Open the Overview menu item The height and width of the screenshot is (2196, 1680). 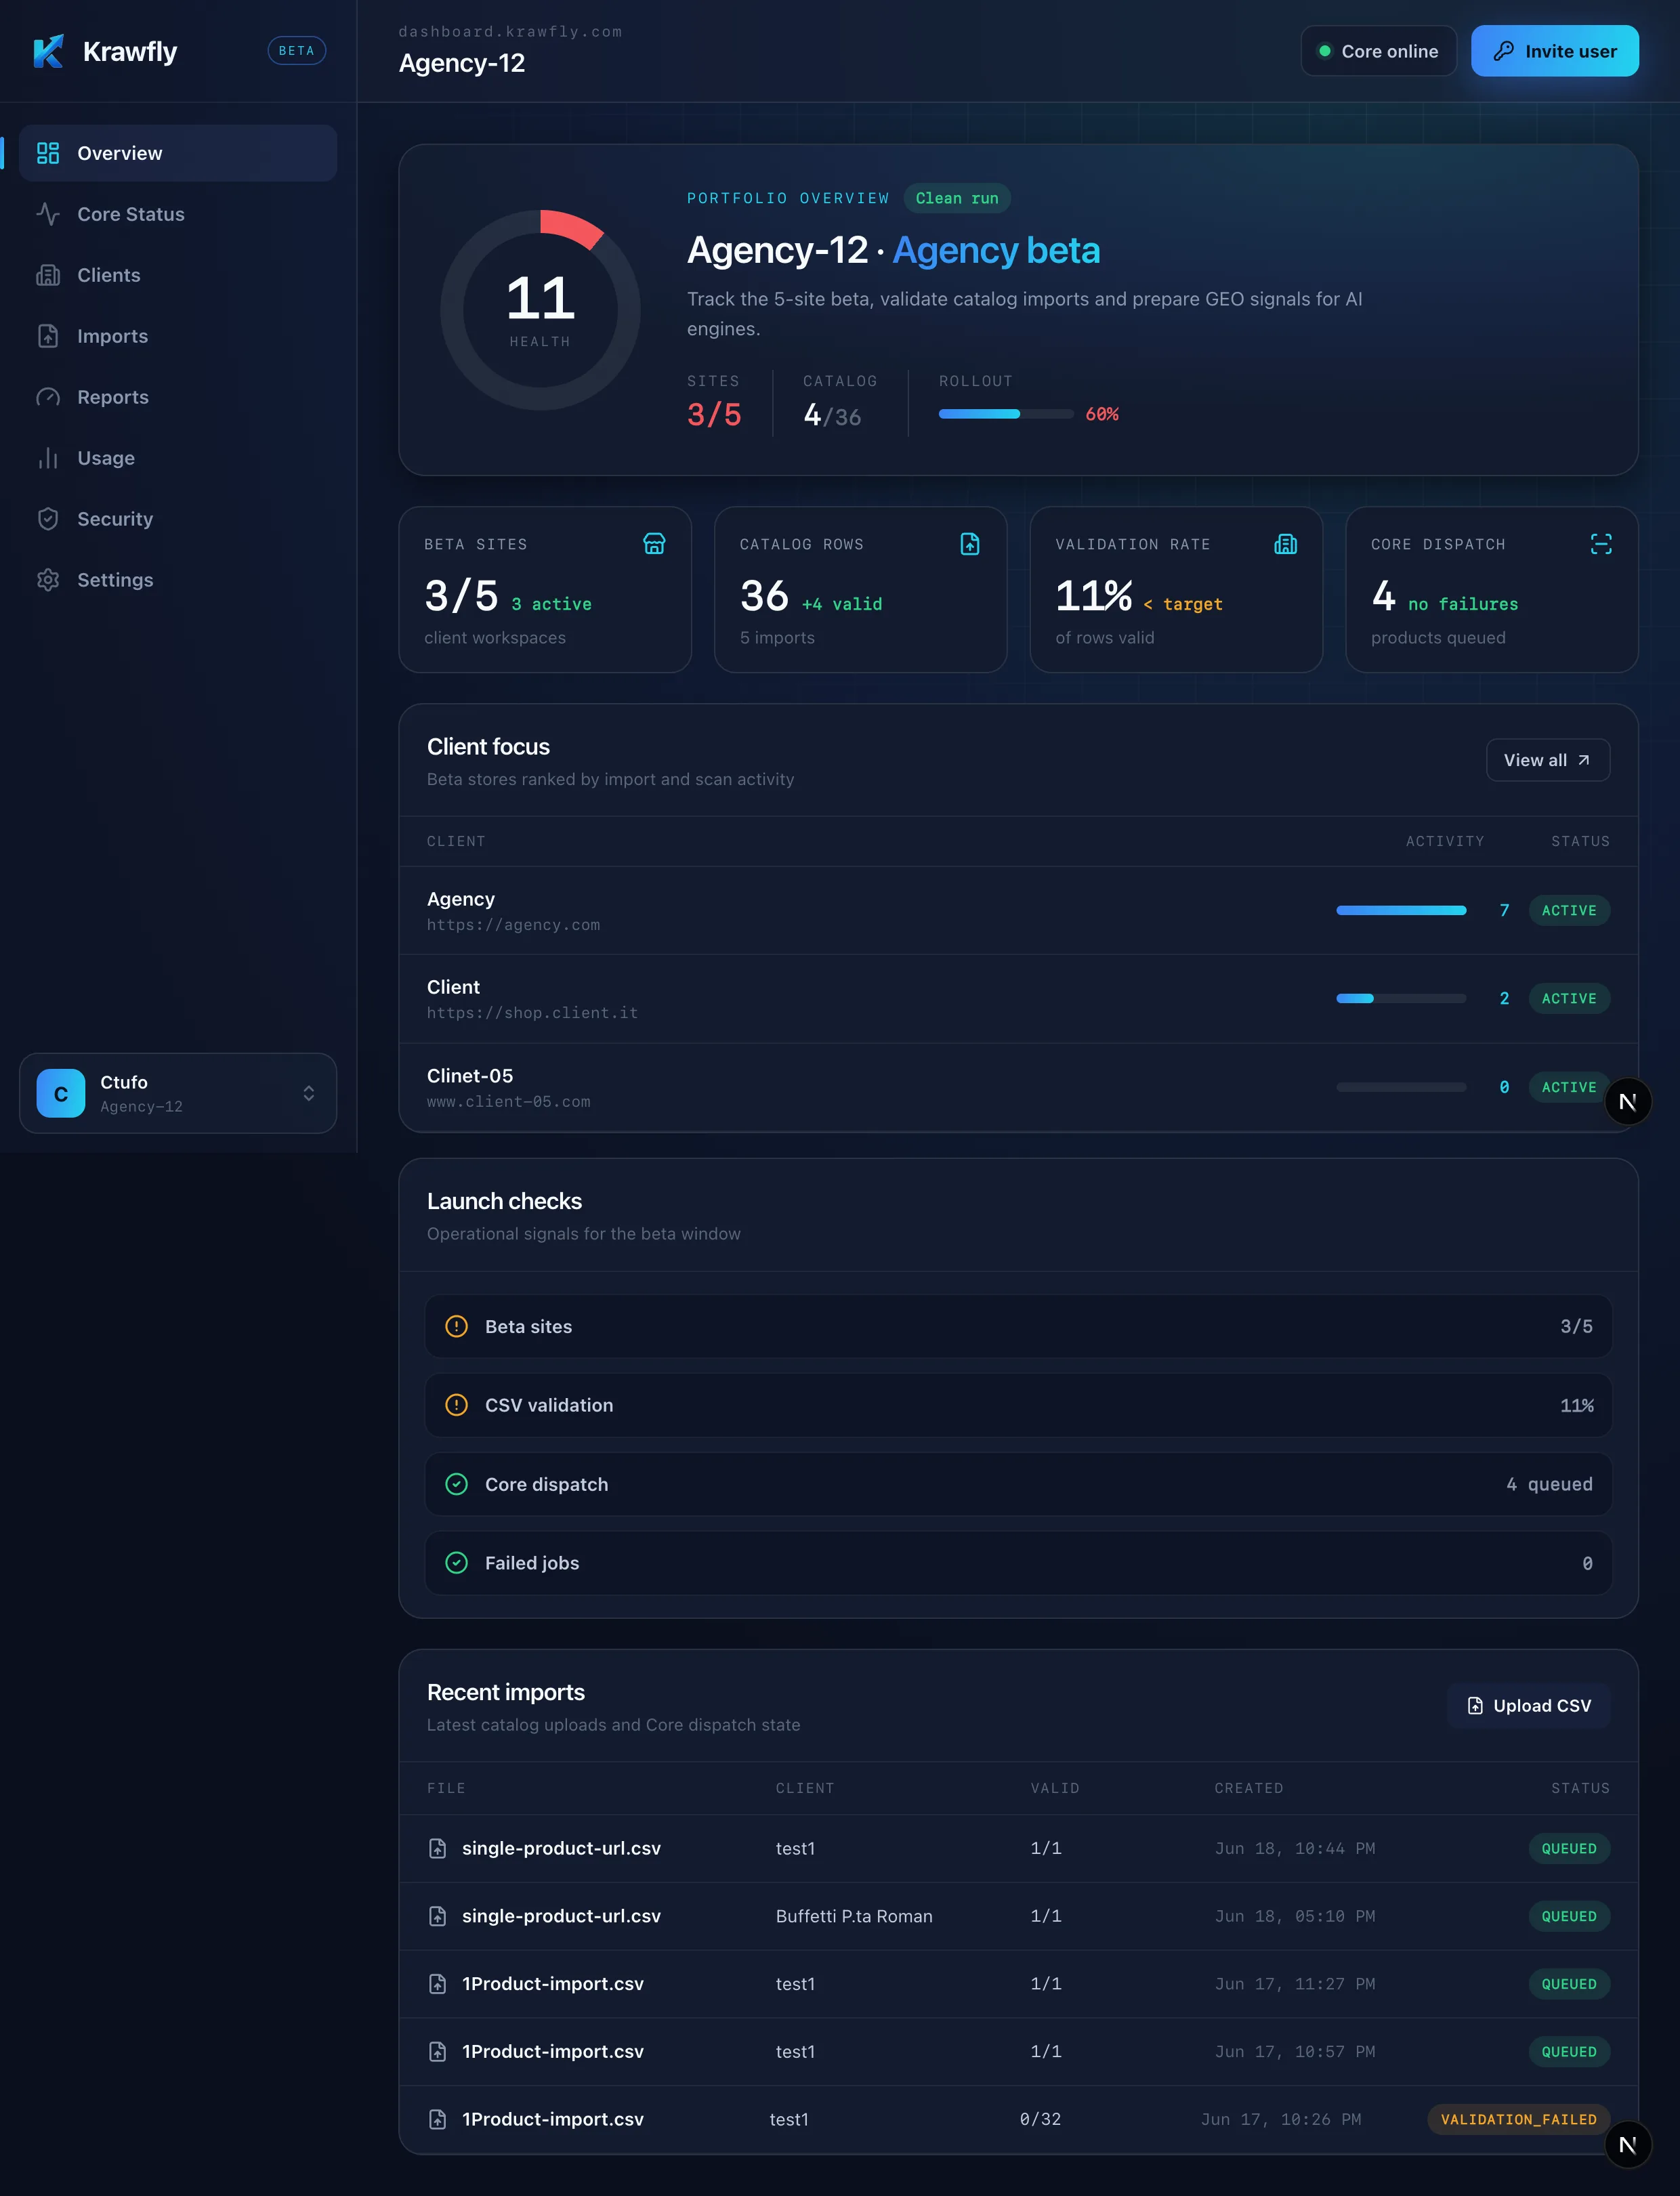(178, 153)
